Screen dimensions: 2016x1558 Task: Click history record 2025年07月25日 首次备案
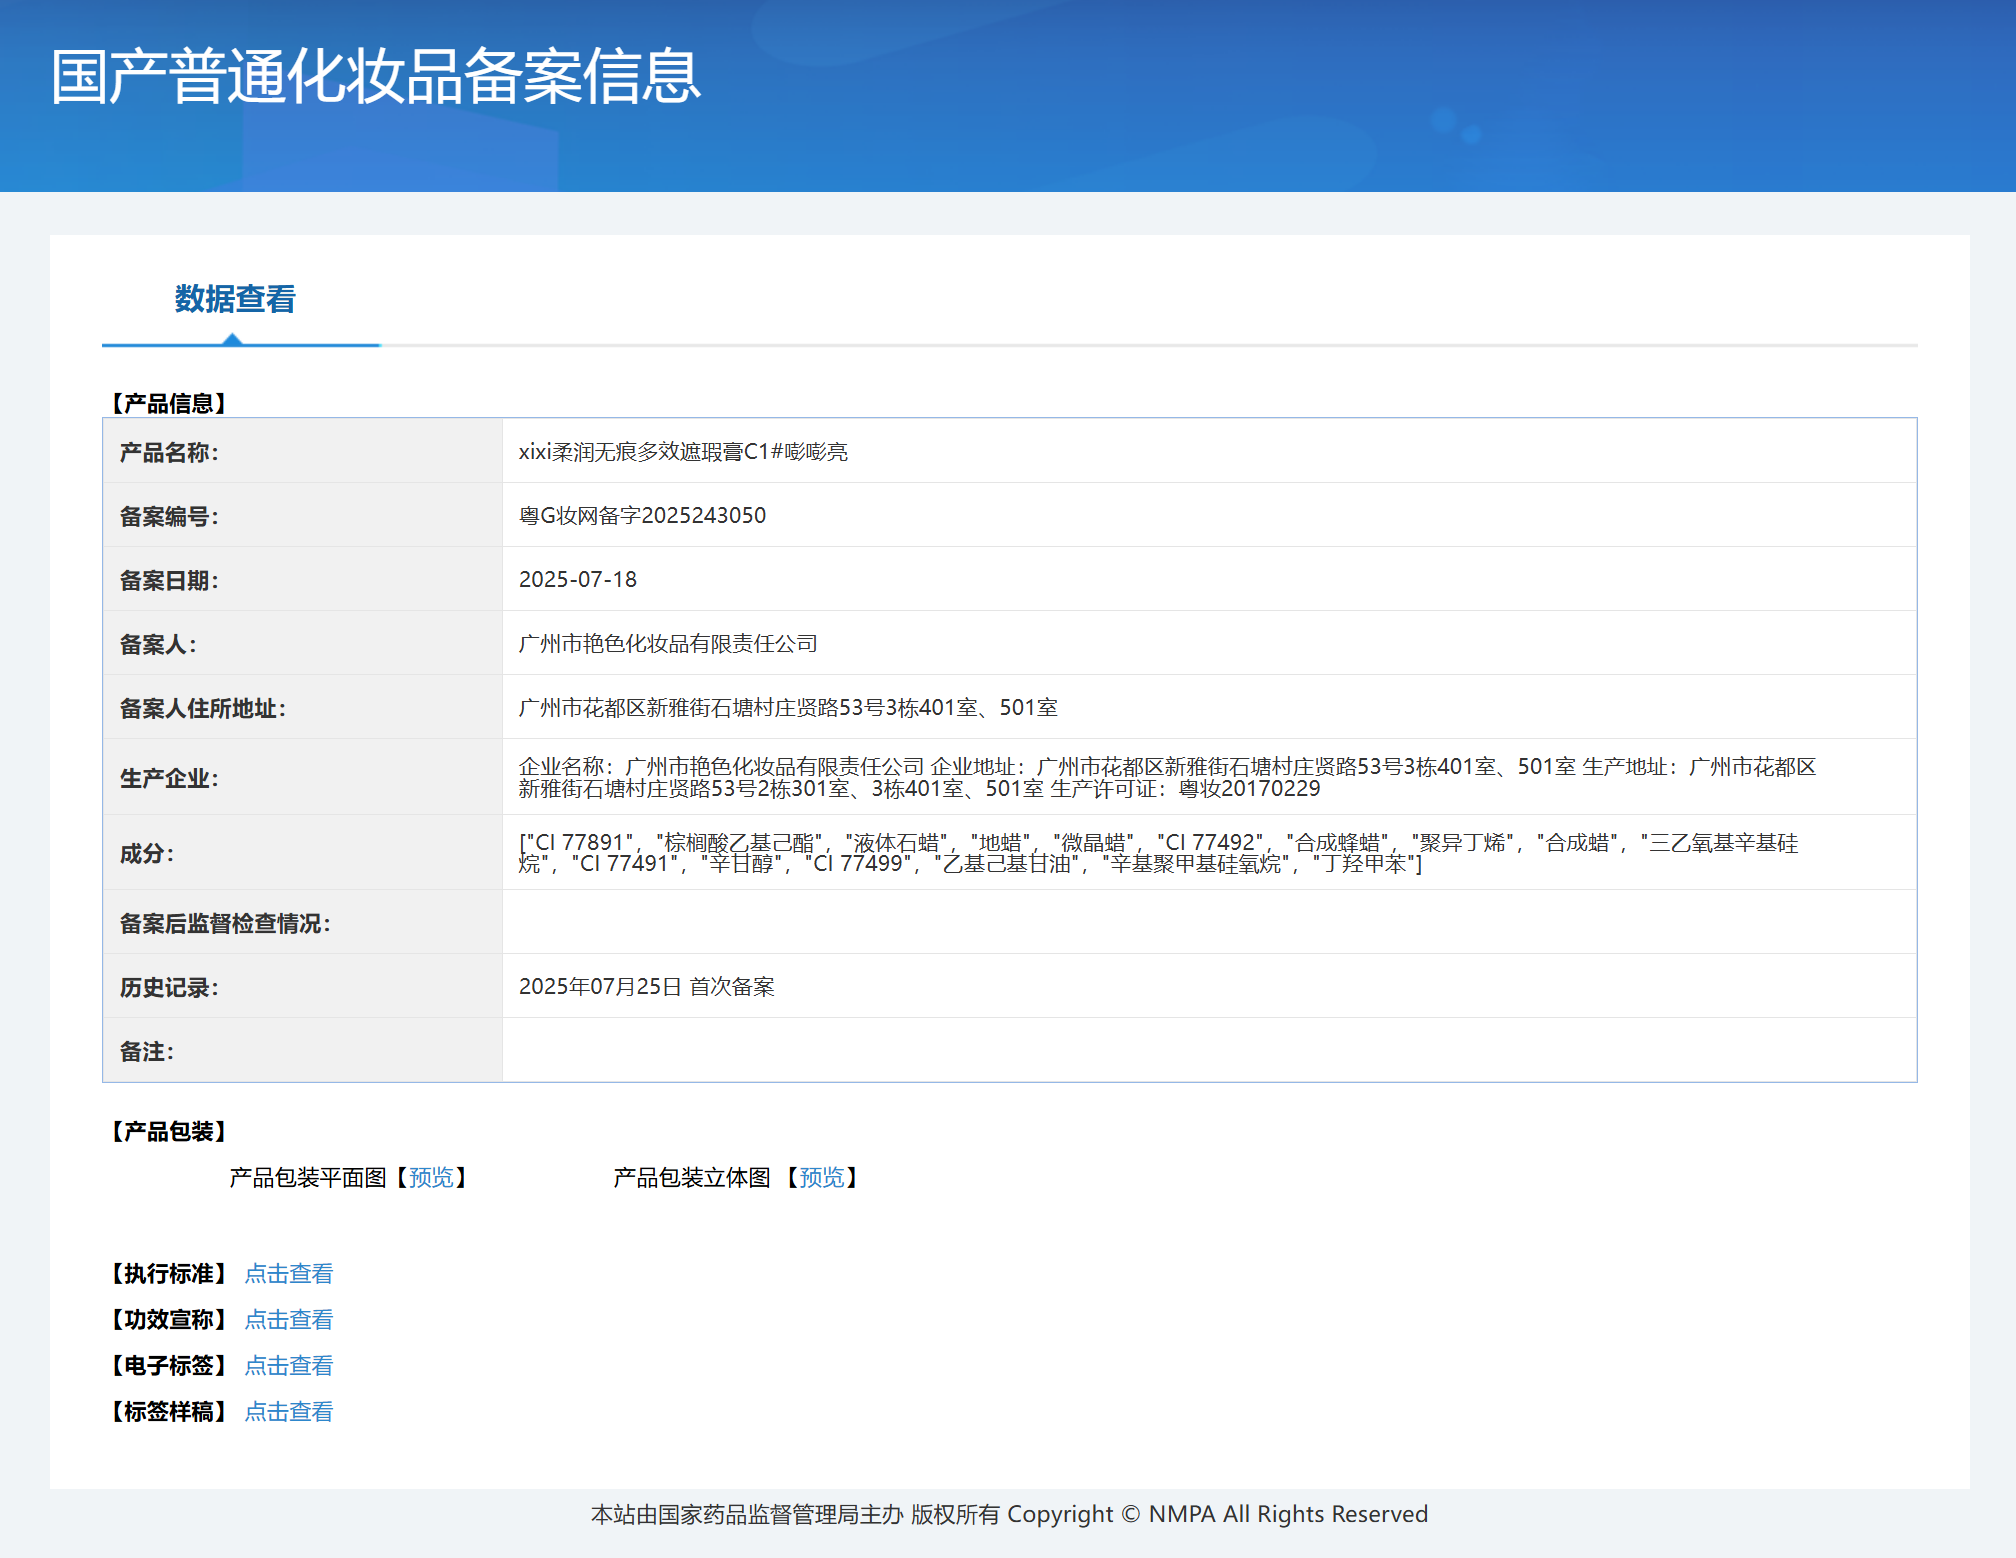tap(647, 987)
